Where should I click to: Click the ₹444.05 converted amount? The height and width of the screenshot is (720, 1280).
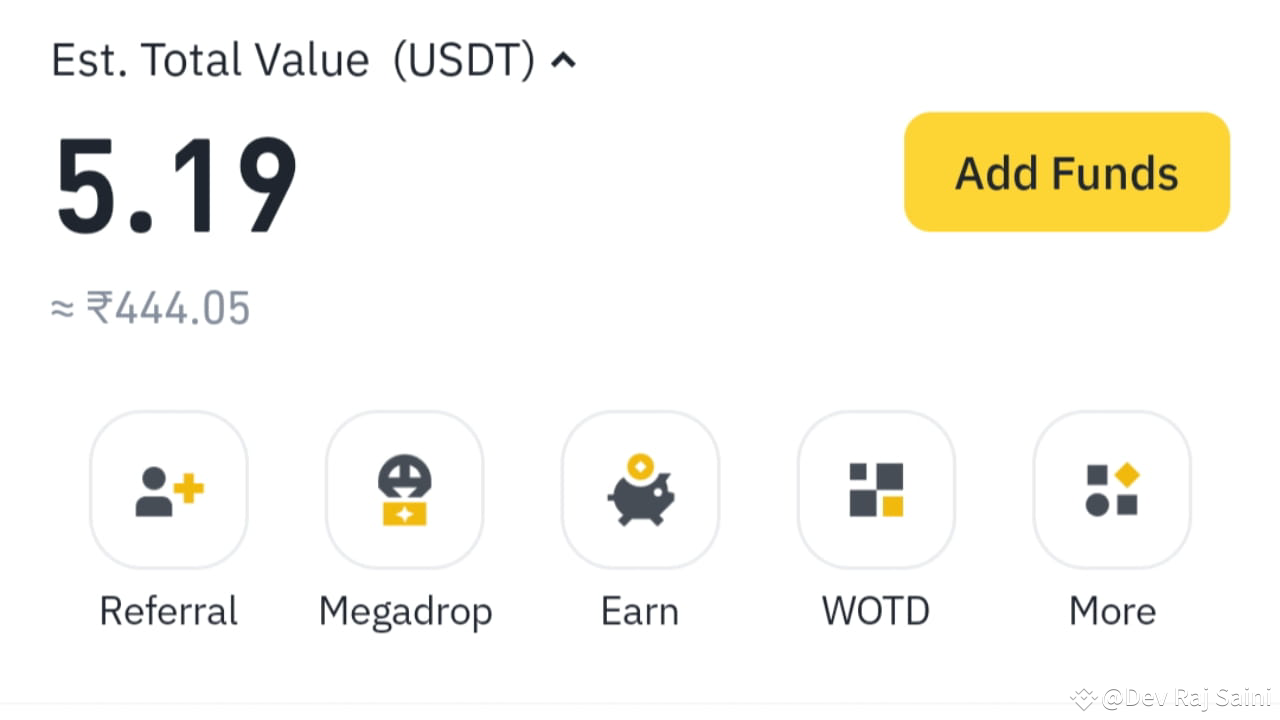click(x=168, y=308)
